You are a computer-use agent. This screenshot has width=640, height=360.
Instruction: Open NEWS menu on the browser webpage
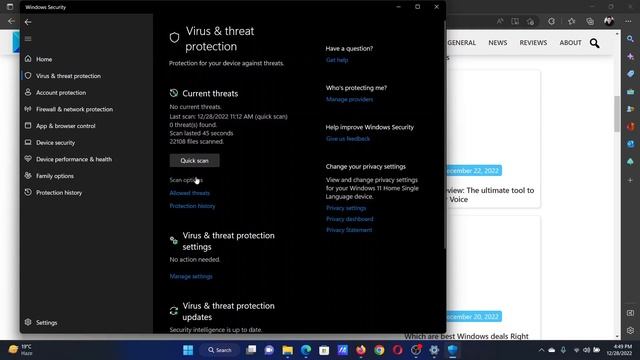point(498,42)
